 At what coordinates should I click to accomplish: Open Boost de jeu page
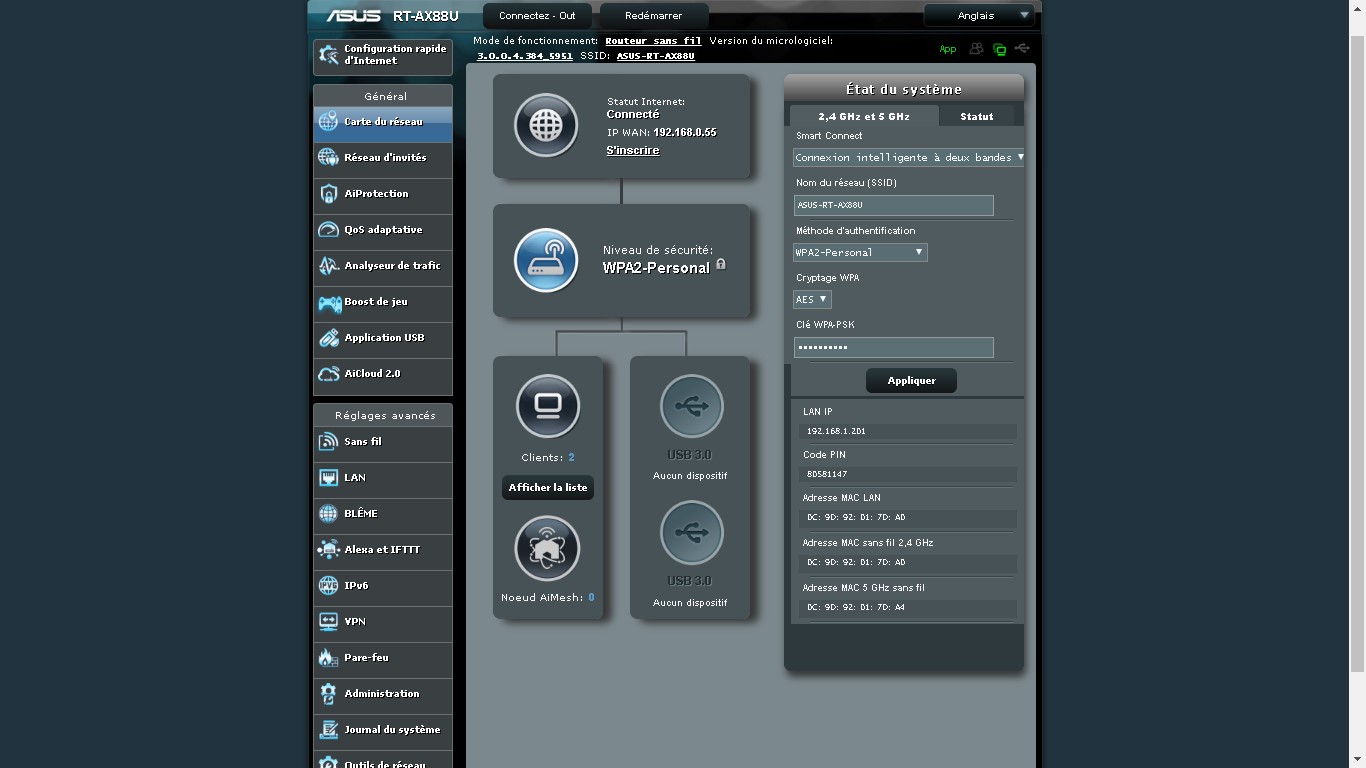coord(383,302)
